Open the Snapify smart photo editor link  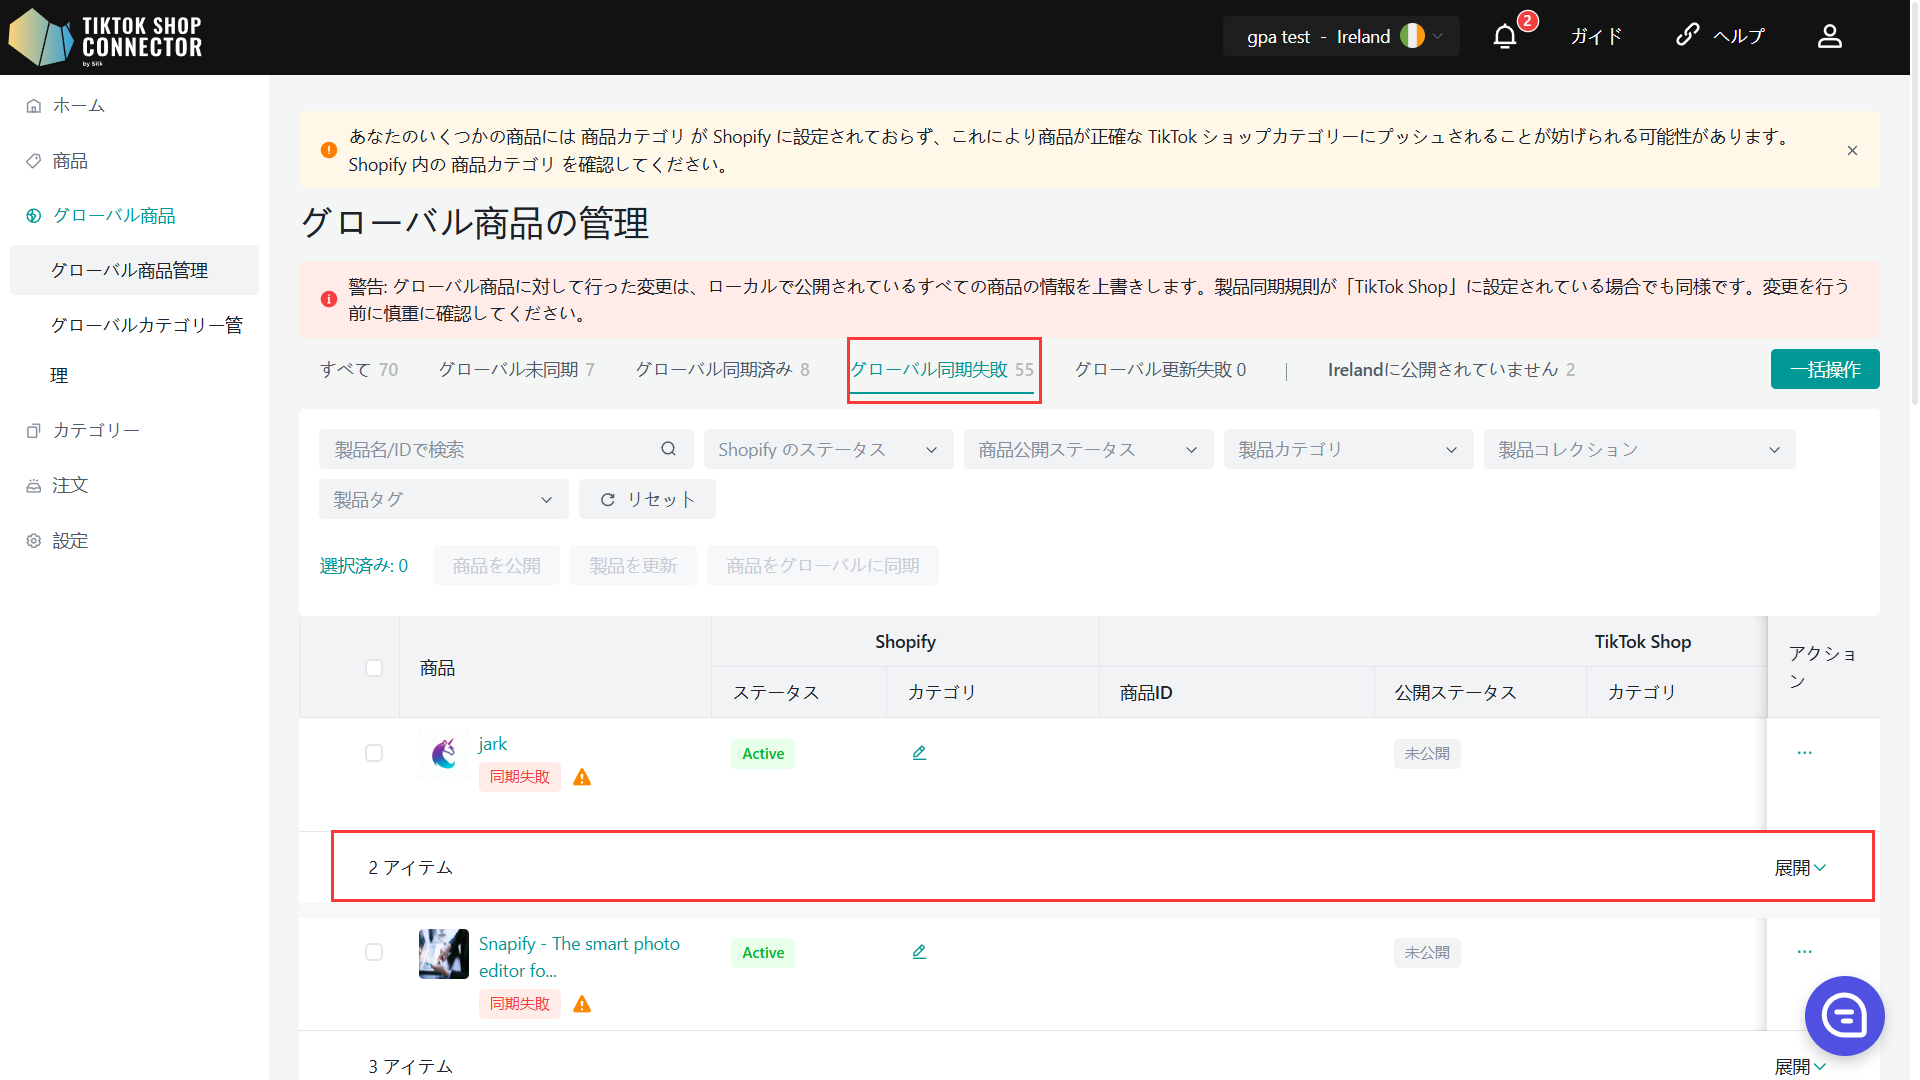(x=579, y=957)
